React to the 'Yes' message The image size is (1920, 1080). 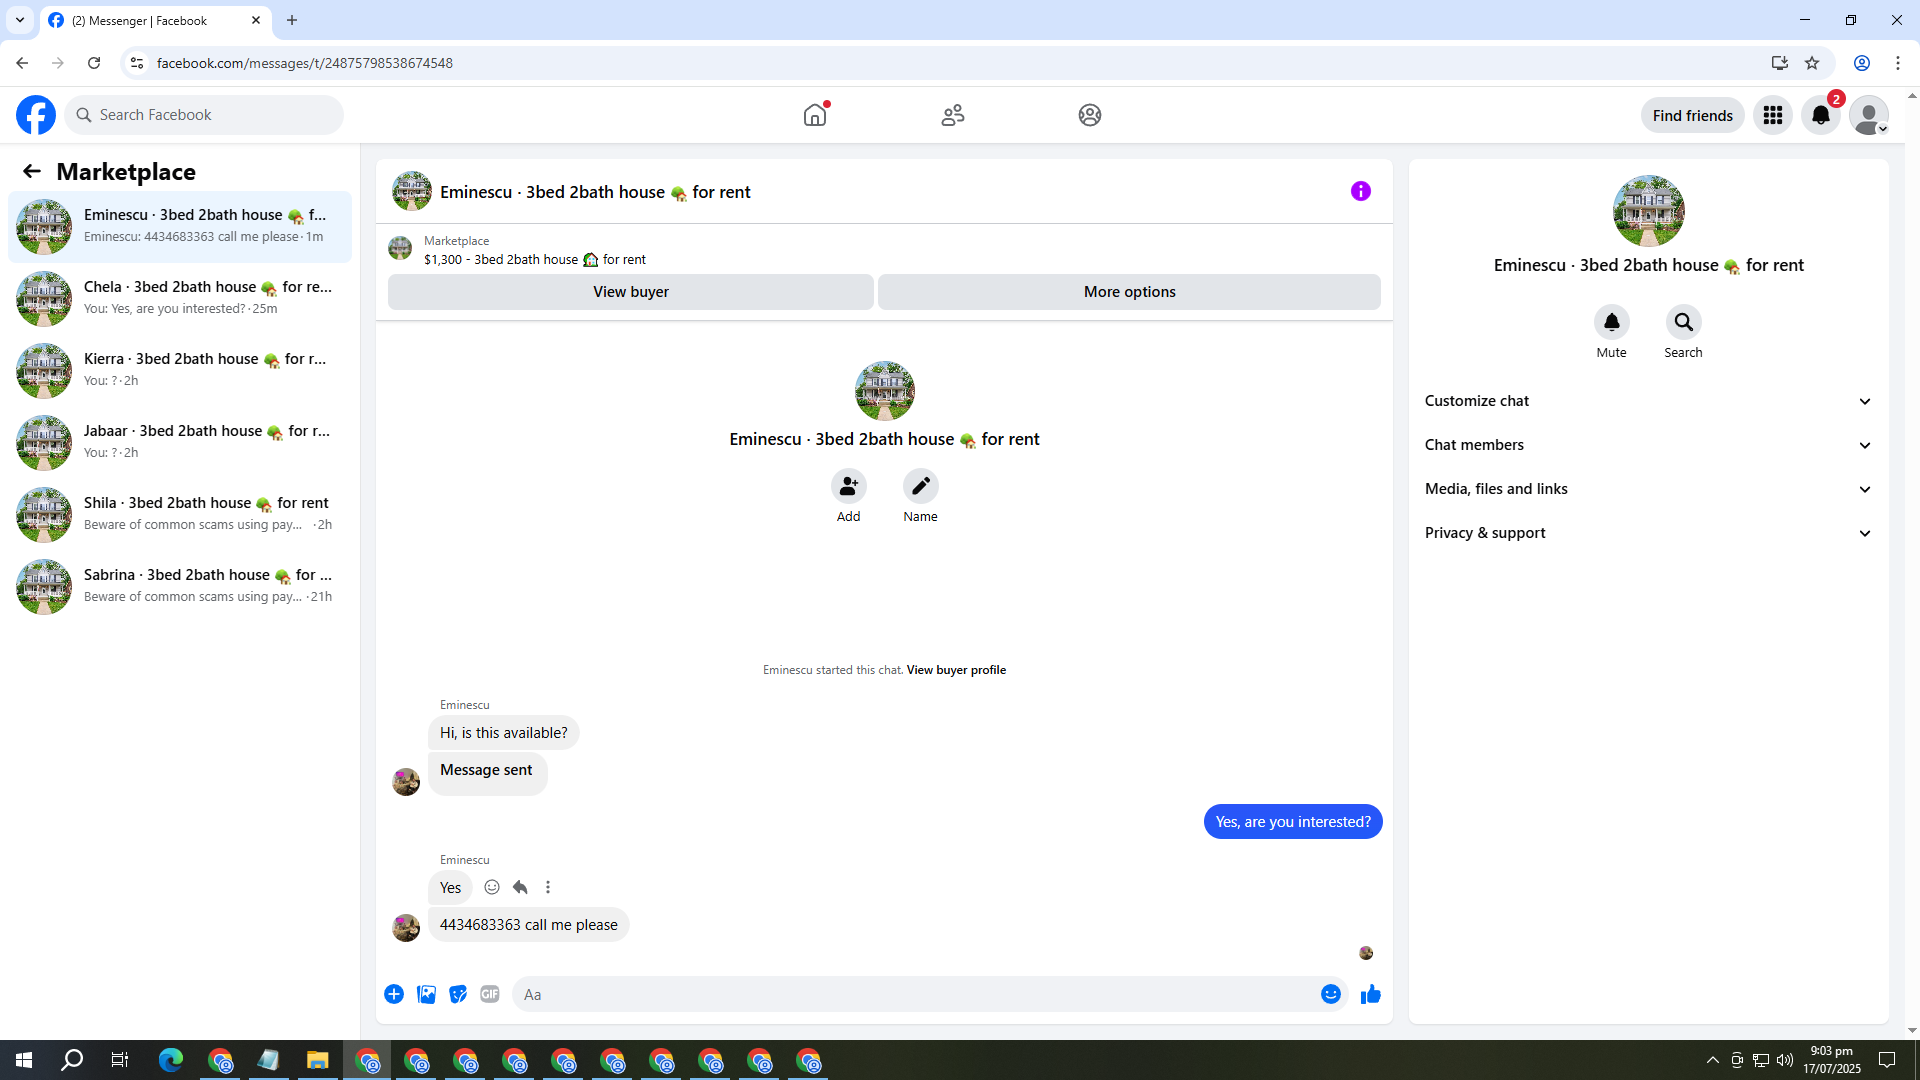pyautogui.click(x=492, y=887)
